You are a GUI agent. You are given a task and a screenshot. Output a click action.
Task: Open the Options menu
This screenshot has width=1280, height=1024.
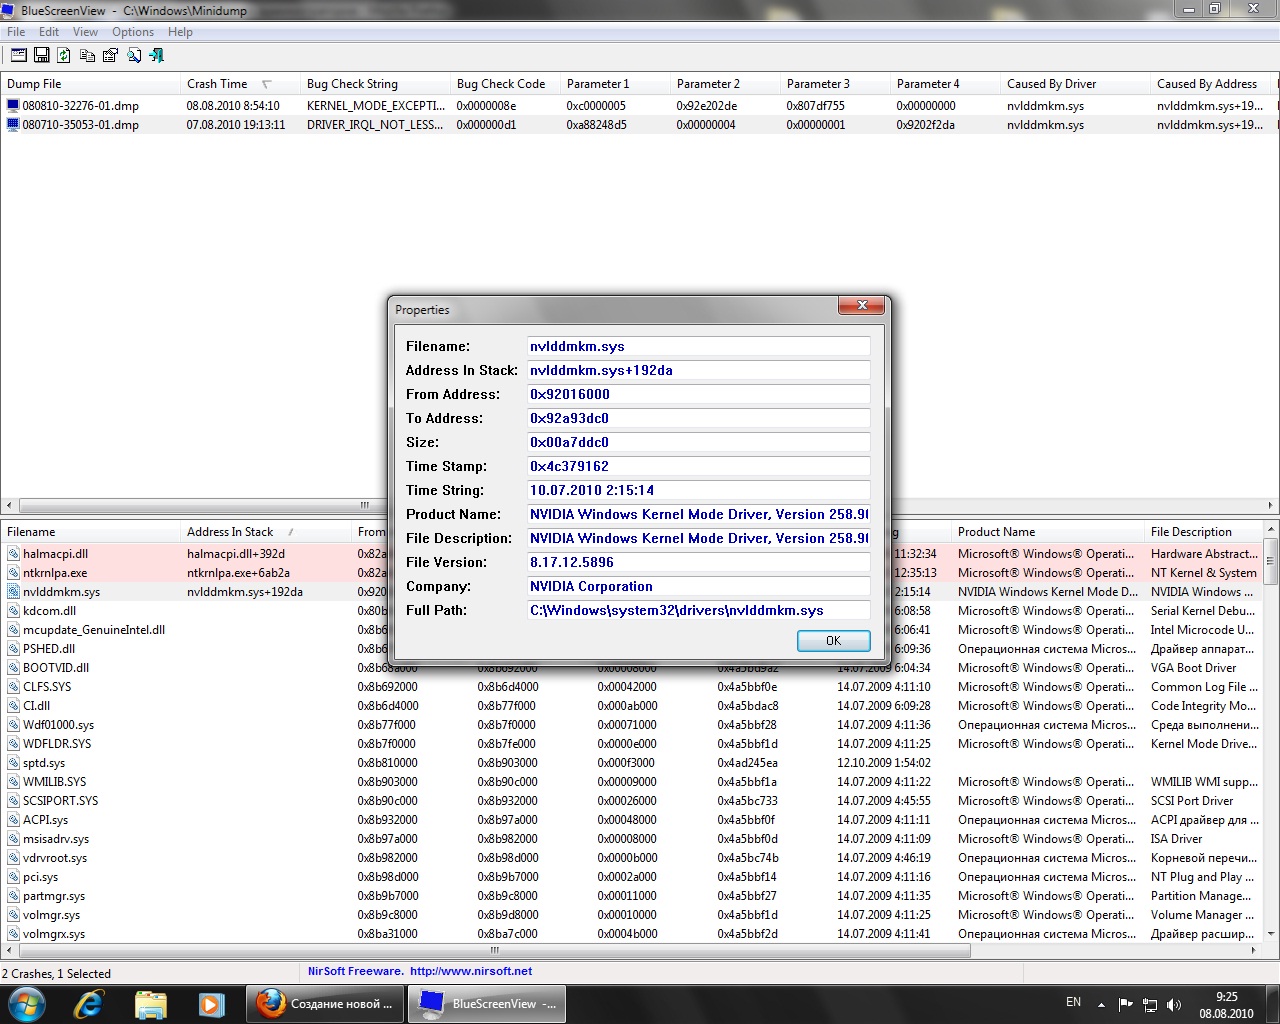pyautogui.click(x=133, y=32)
